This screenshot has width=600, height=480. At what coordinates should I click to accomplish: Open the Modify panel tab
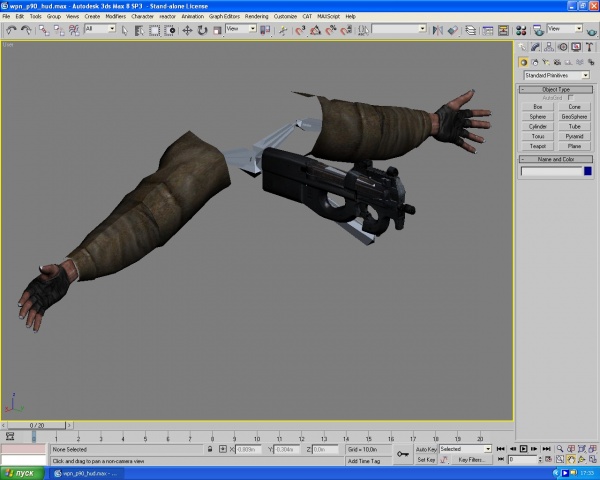[537, 47]
